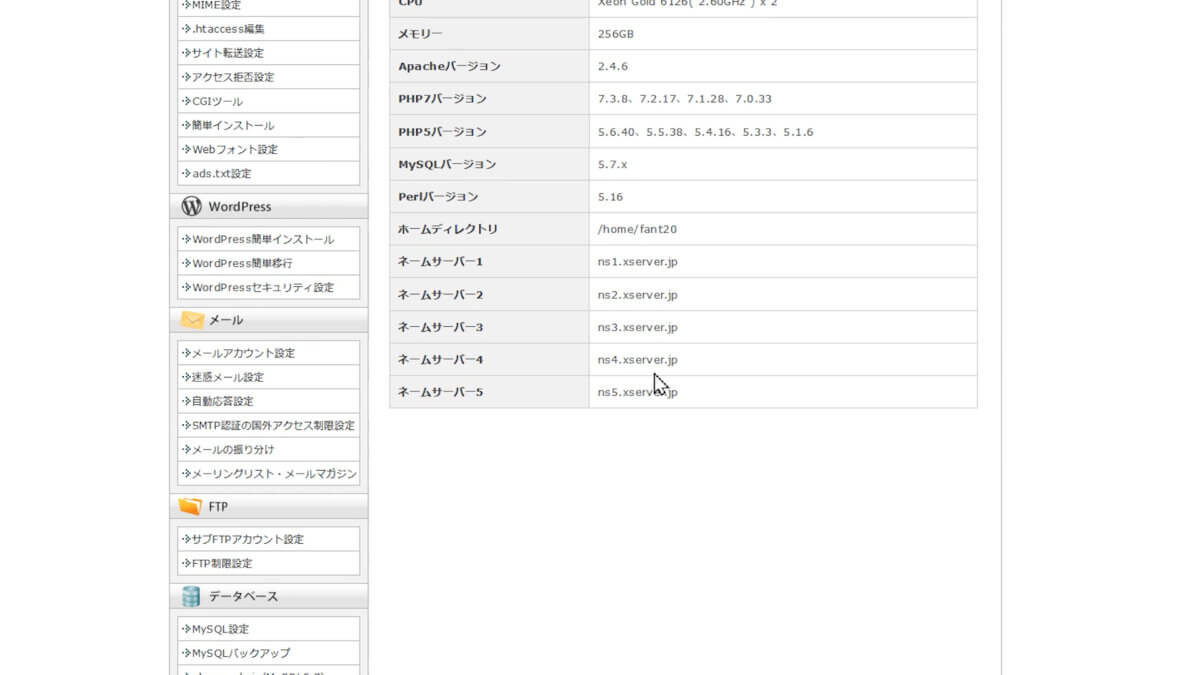Click the Perlバージョン label

pos(438,197)
